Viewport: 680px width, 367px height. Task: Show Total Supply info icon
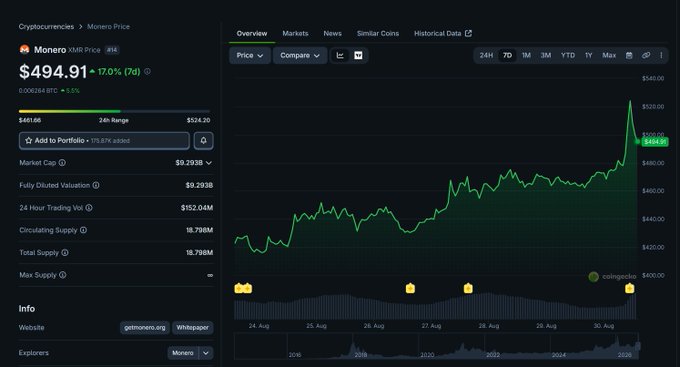click(x=65, y=252)
